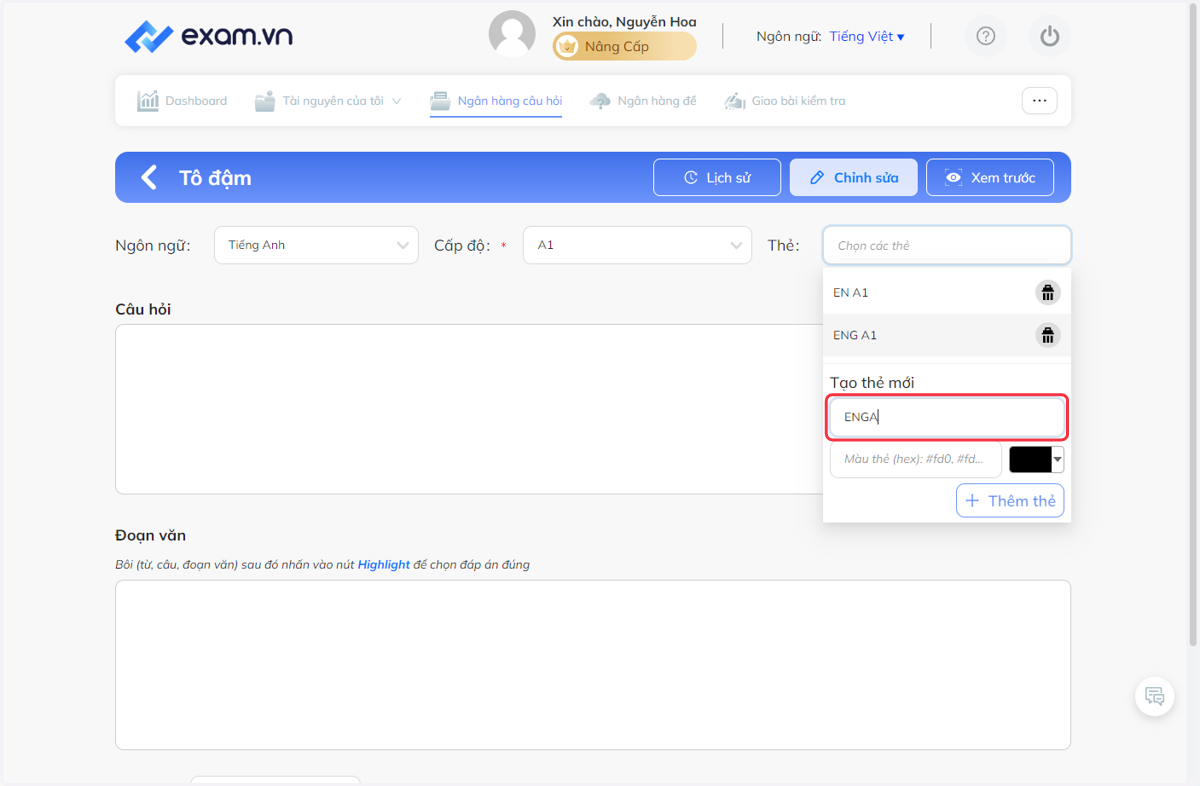
Task: Click the new tag name field containing ENGA
Action: [x=947, y=417]
